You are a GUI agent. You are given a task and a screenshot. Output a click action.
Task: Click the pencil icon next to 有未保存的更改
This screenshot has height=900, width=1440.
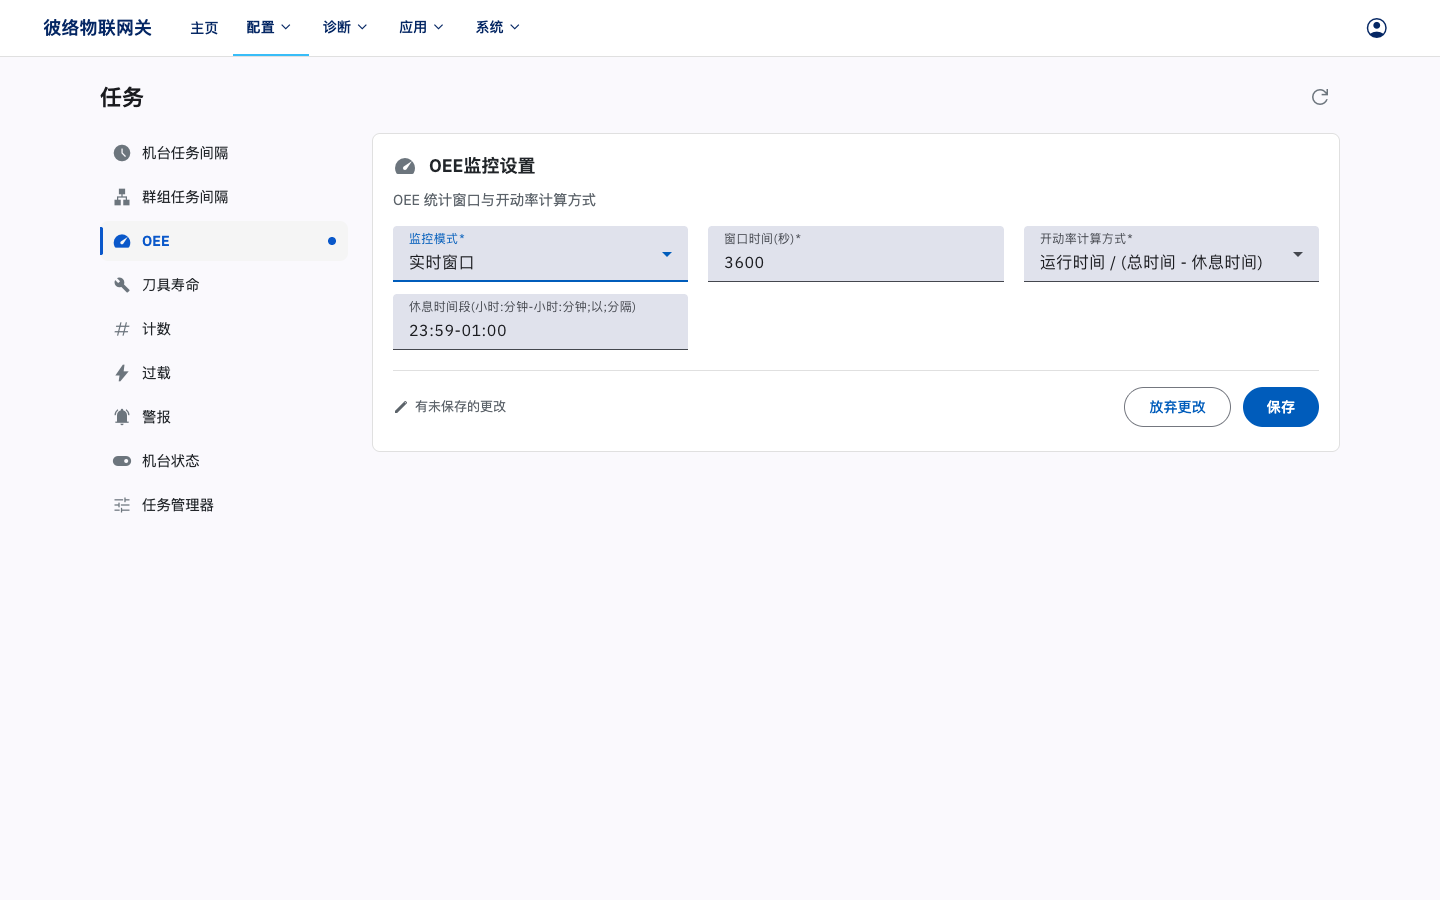click(x=401, y=407)
